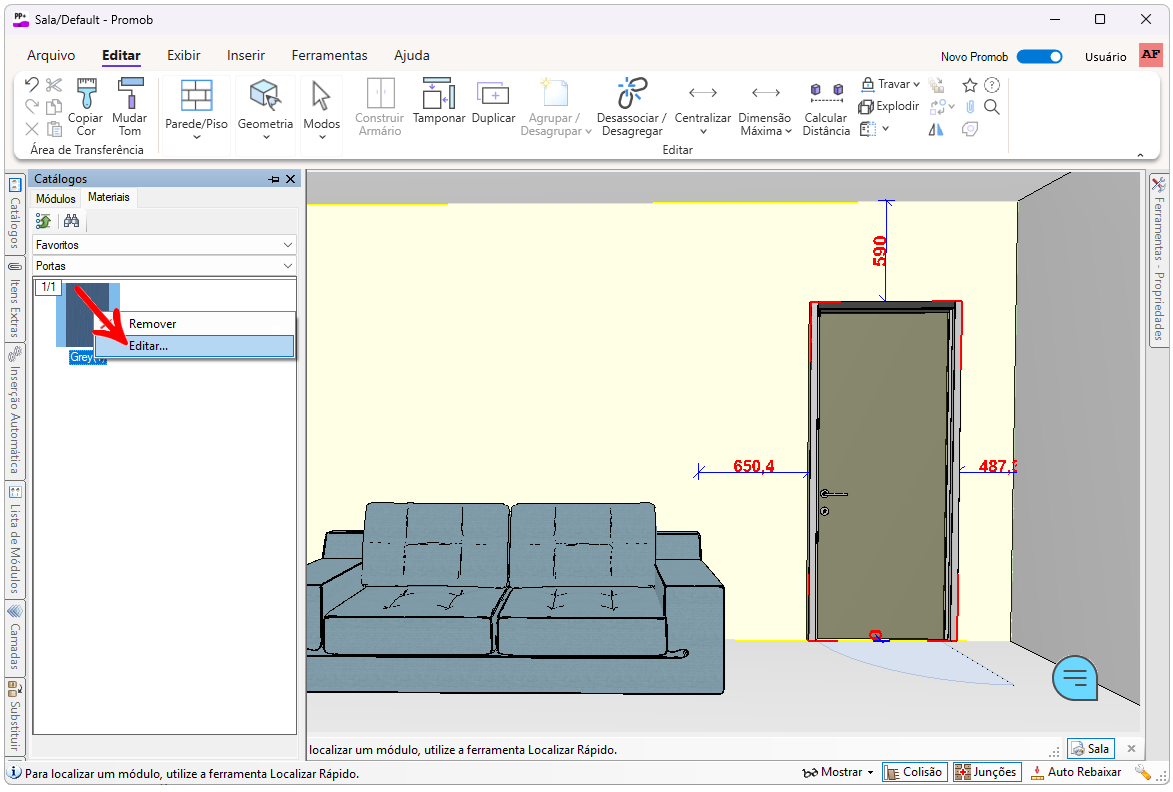
Task: Open the Portas category dropdown
Action: click(164, 266)
